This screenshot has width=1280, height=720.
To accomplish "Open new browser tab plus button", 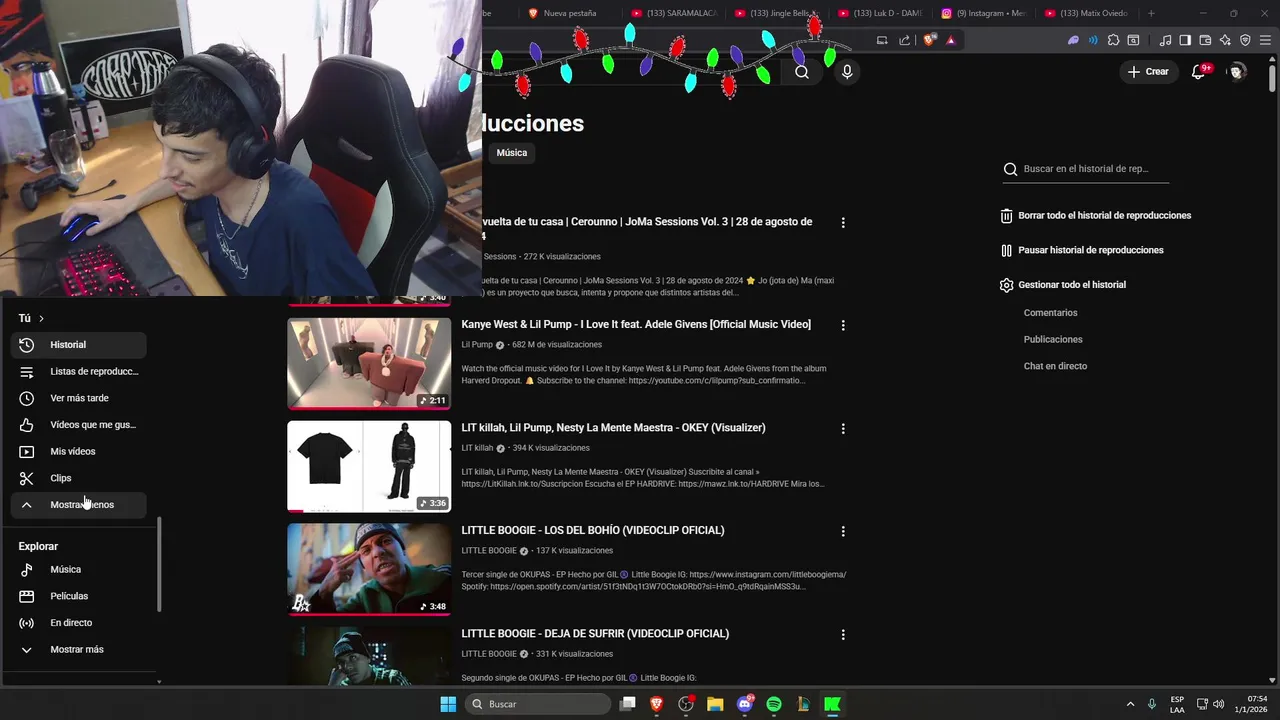I will [1151, 13].
